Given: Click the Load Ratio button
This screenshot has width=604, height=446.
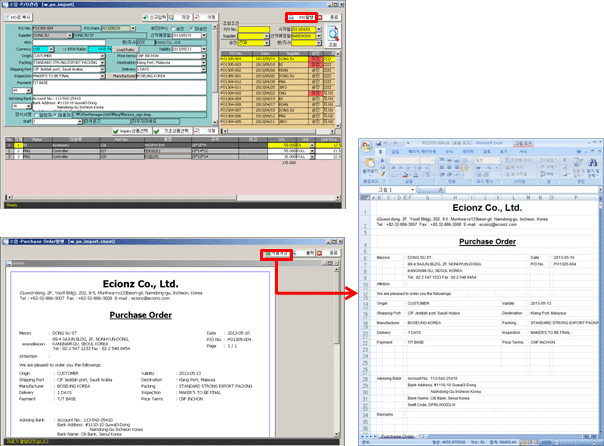Looking at the screenshot, I should click(125, 50).
